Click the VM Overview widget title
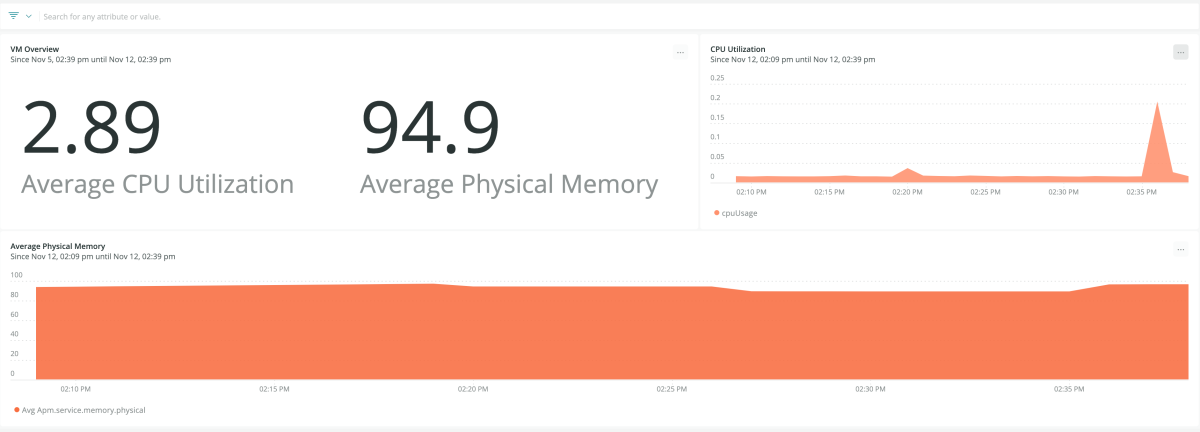1200x432 pixels. (x=34, y=48)
